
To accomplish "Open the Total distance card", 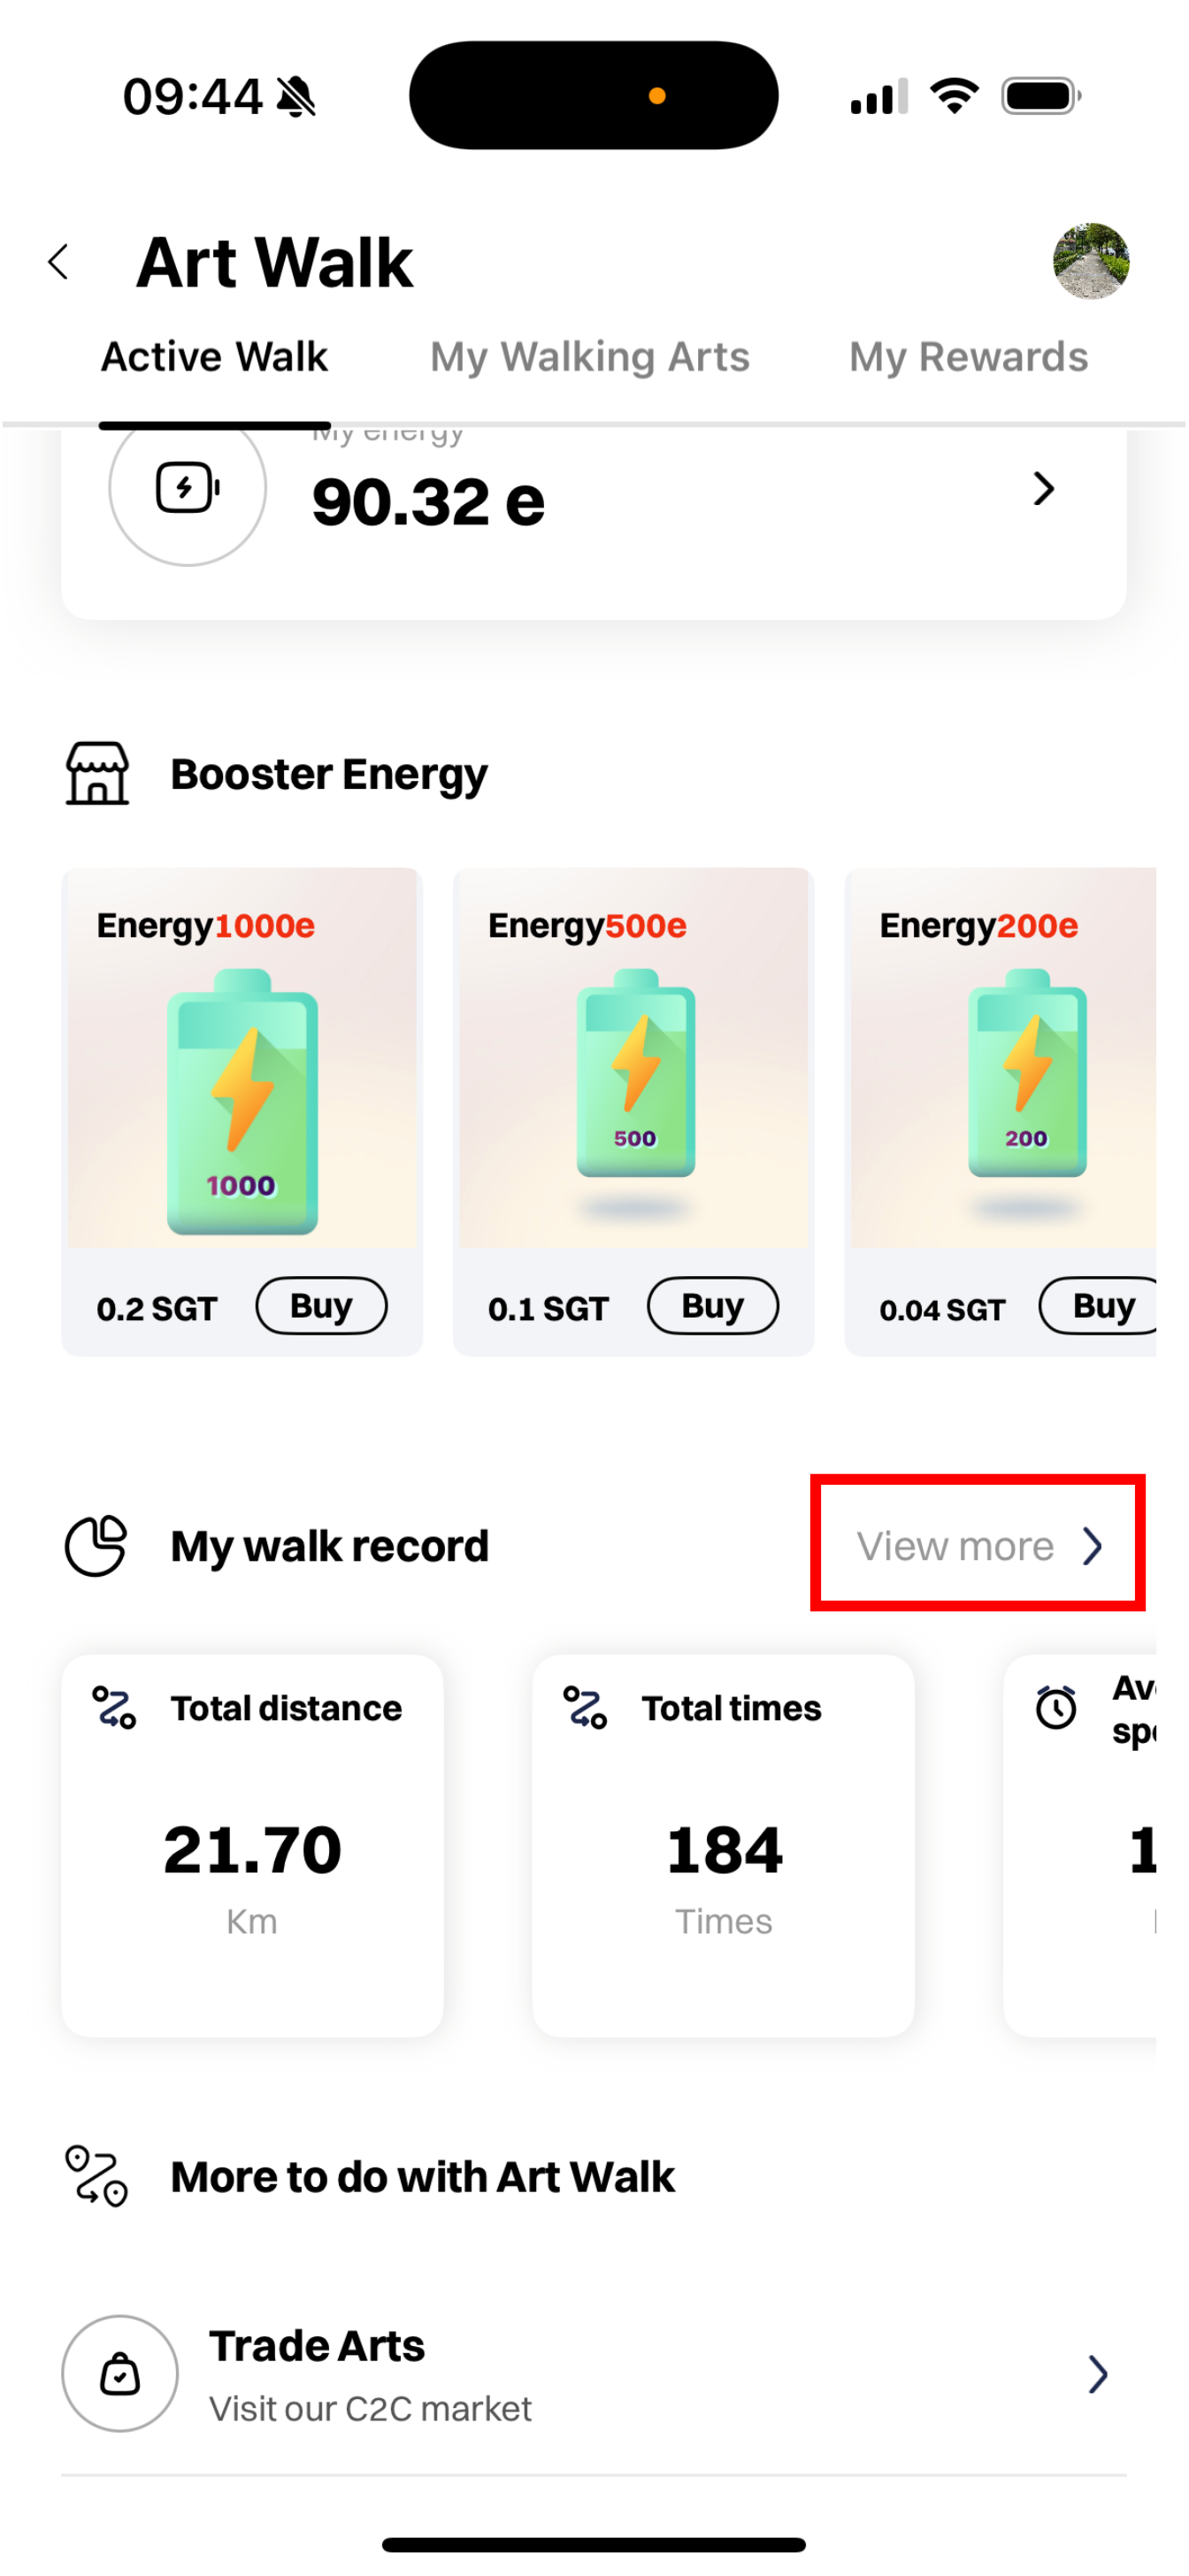I will [x=252, y=1845].
